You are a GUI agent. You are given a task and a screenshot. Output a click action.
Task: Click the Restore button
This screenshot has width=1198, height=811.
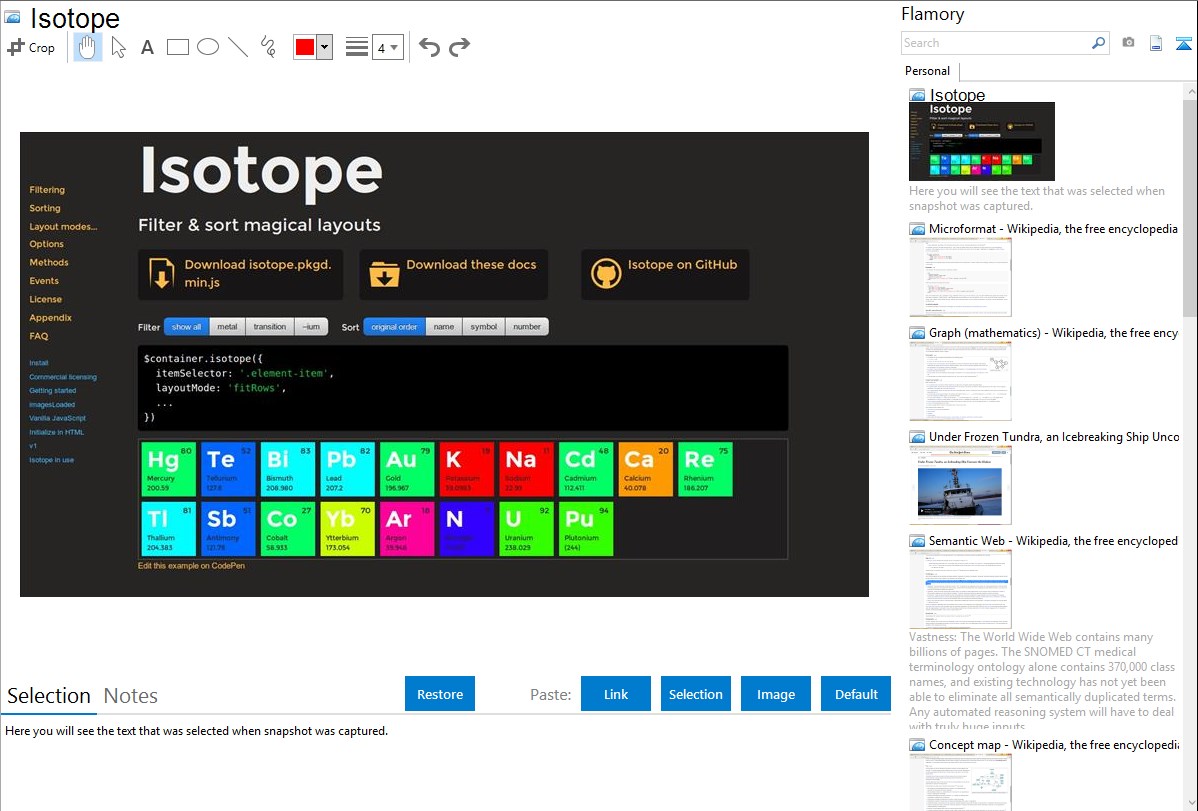pos(440,694)
